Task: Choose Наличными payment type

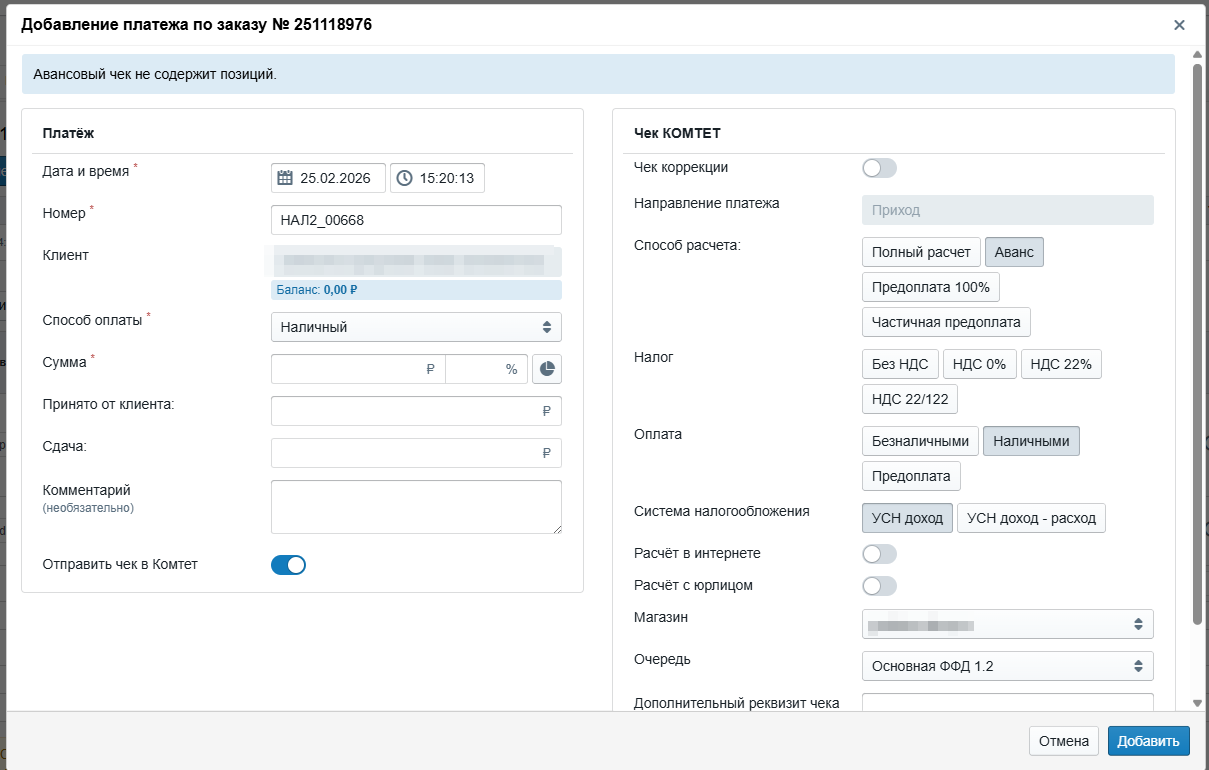Action: pyautogui.click(x=1031, y=441)
